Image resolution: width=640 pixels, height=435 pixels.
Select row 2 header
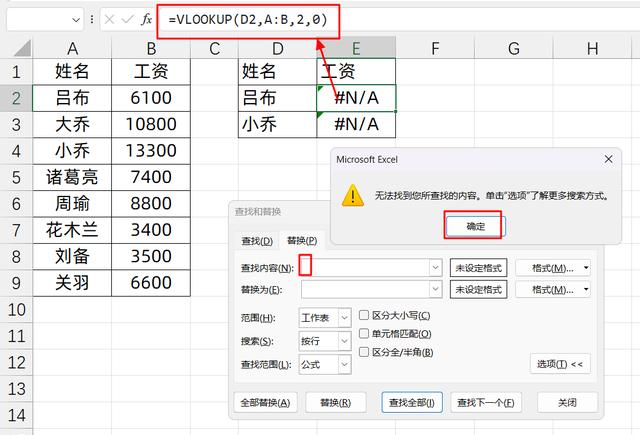pos(16,98)
